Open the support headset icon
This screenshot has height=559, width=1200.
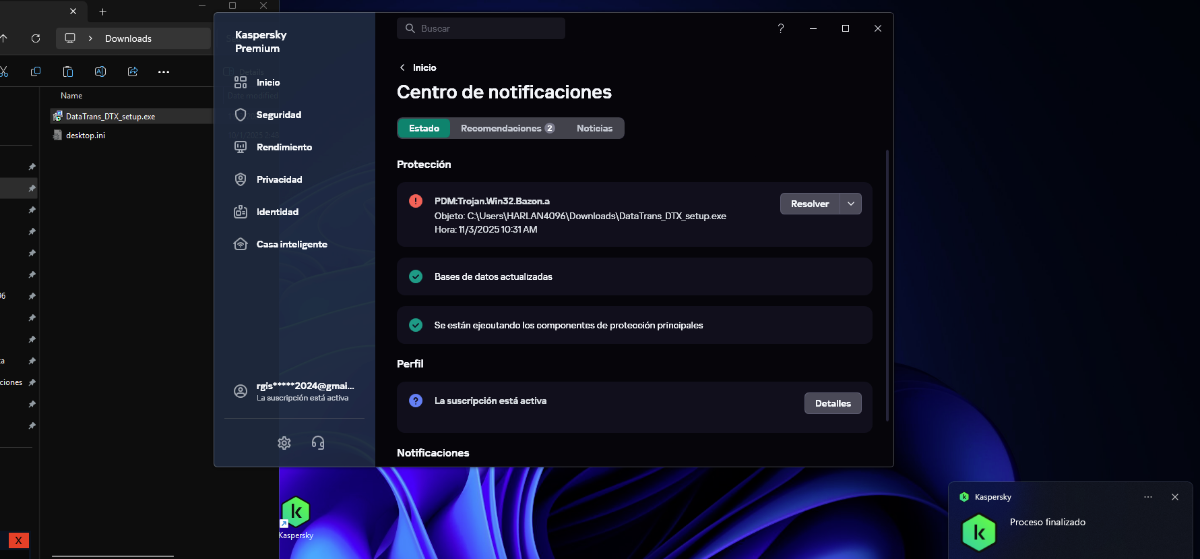point(318,443)
